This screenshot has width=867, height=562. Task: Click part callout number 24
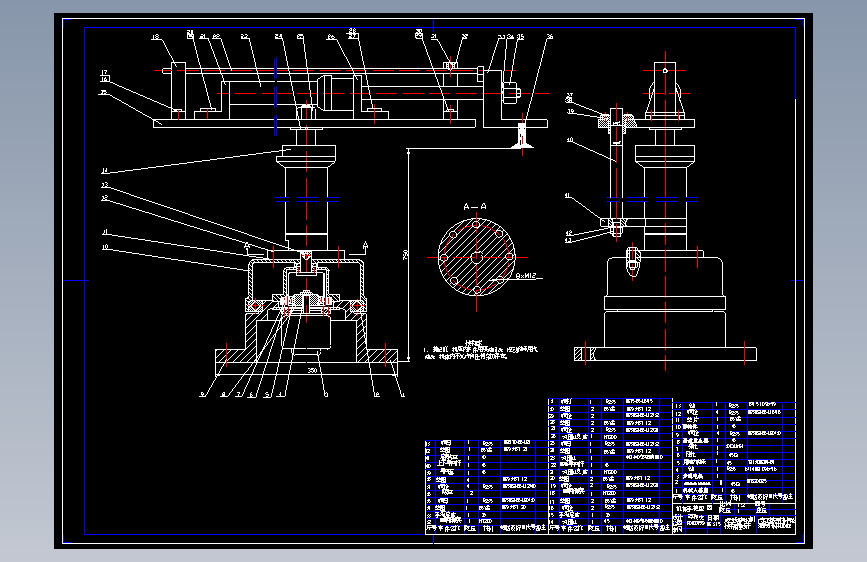point(279,37)
